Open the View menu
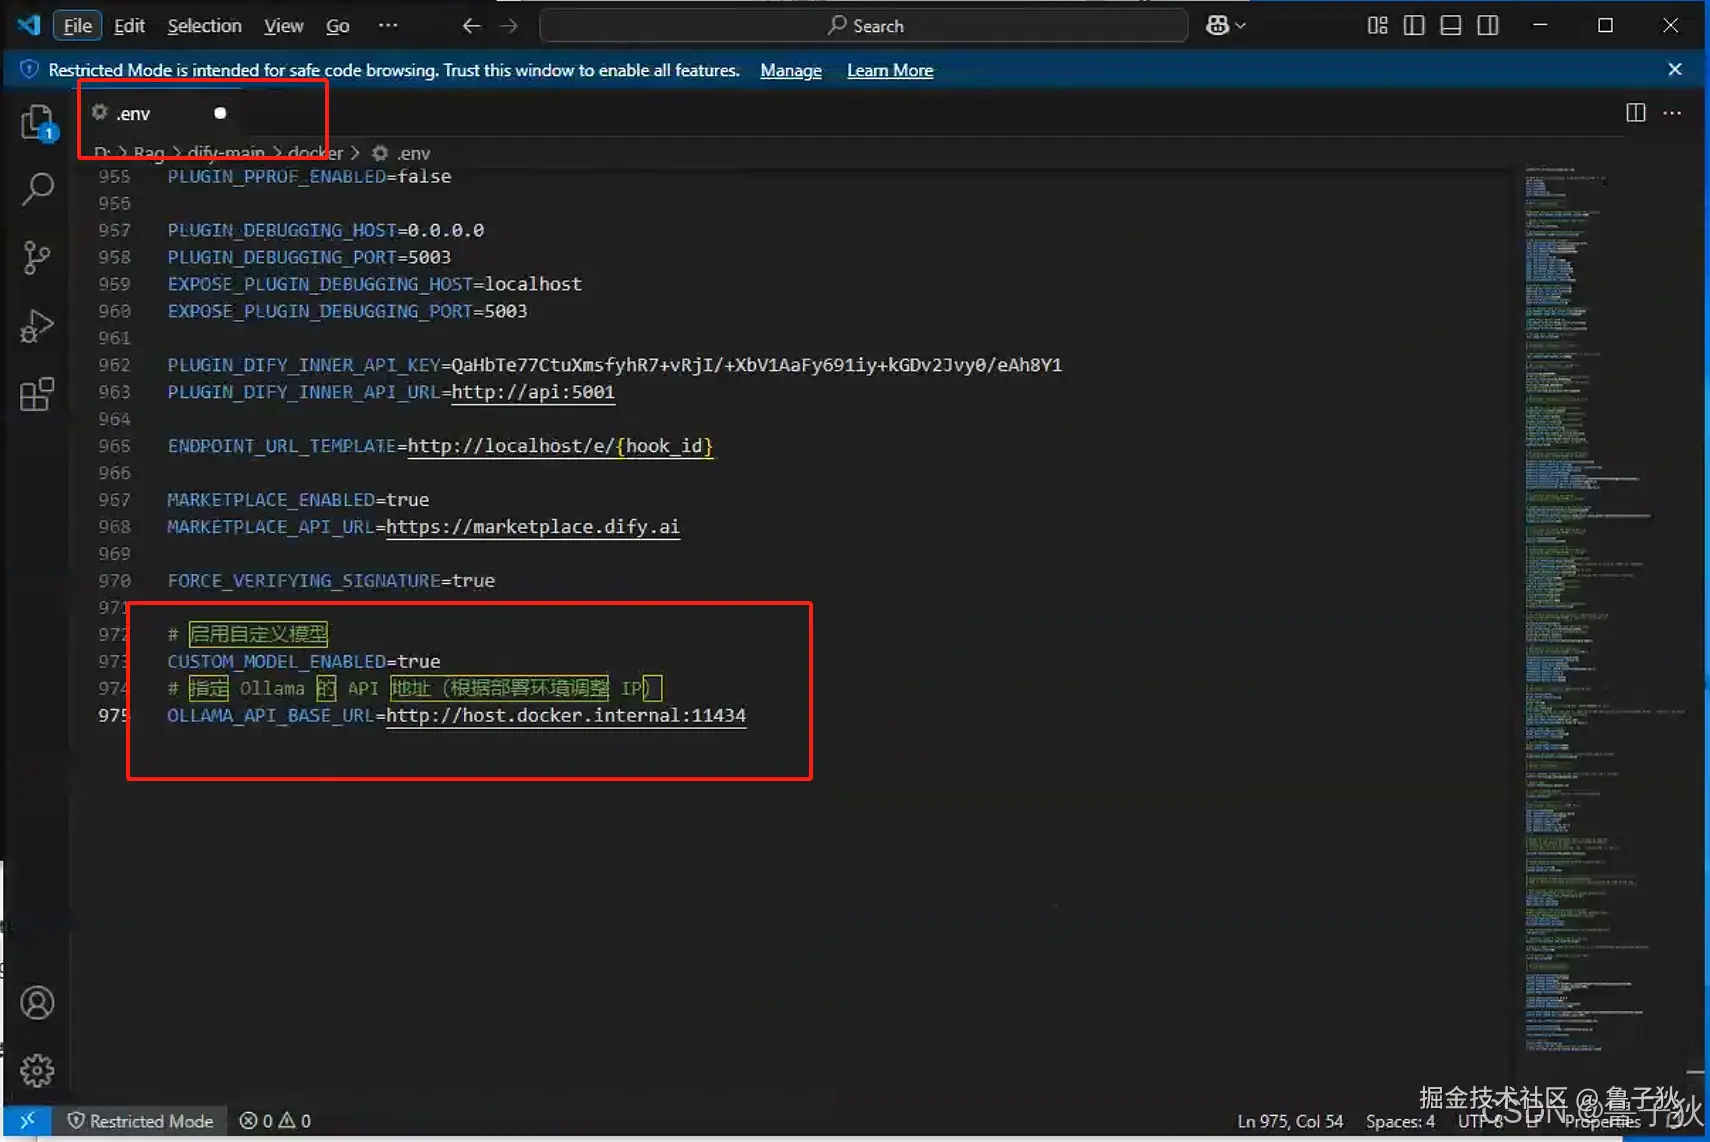 pos(284,26)
